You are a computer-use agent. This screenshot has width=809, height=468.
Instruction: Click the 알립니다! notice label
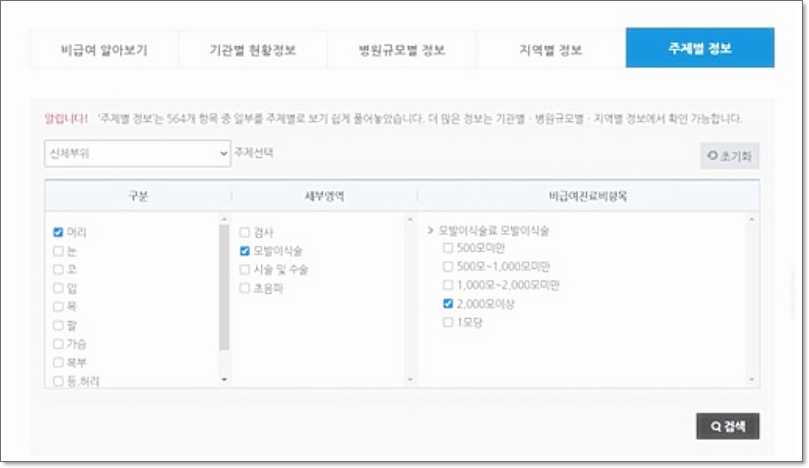click(66, 119)
